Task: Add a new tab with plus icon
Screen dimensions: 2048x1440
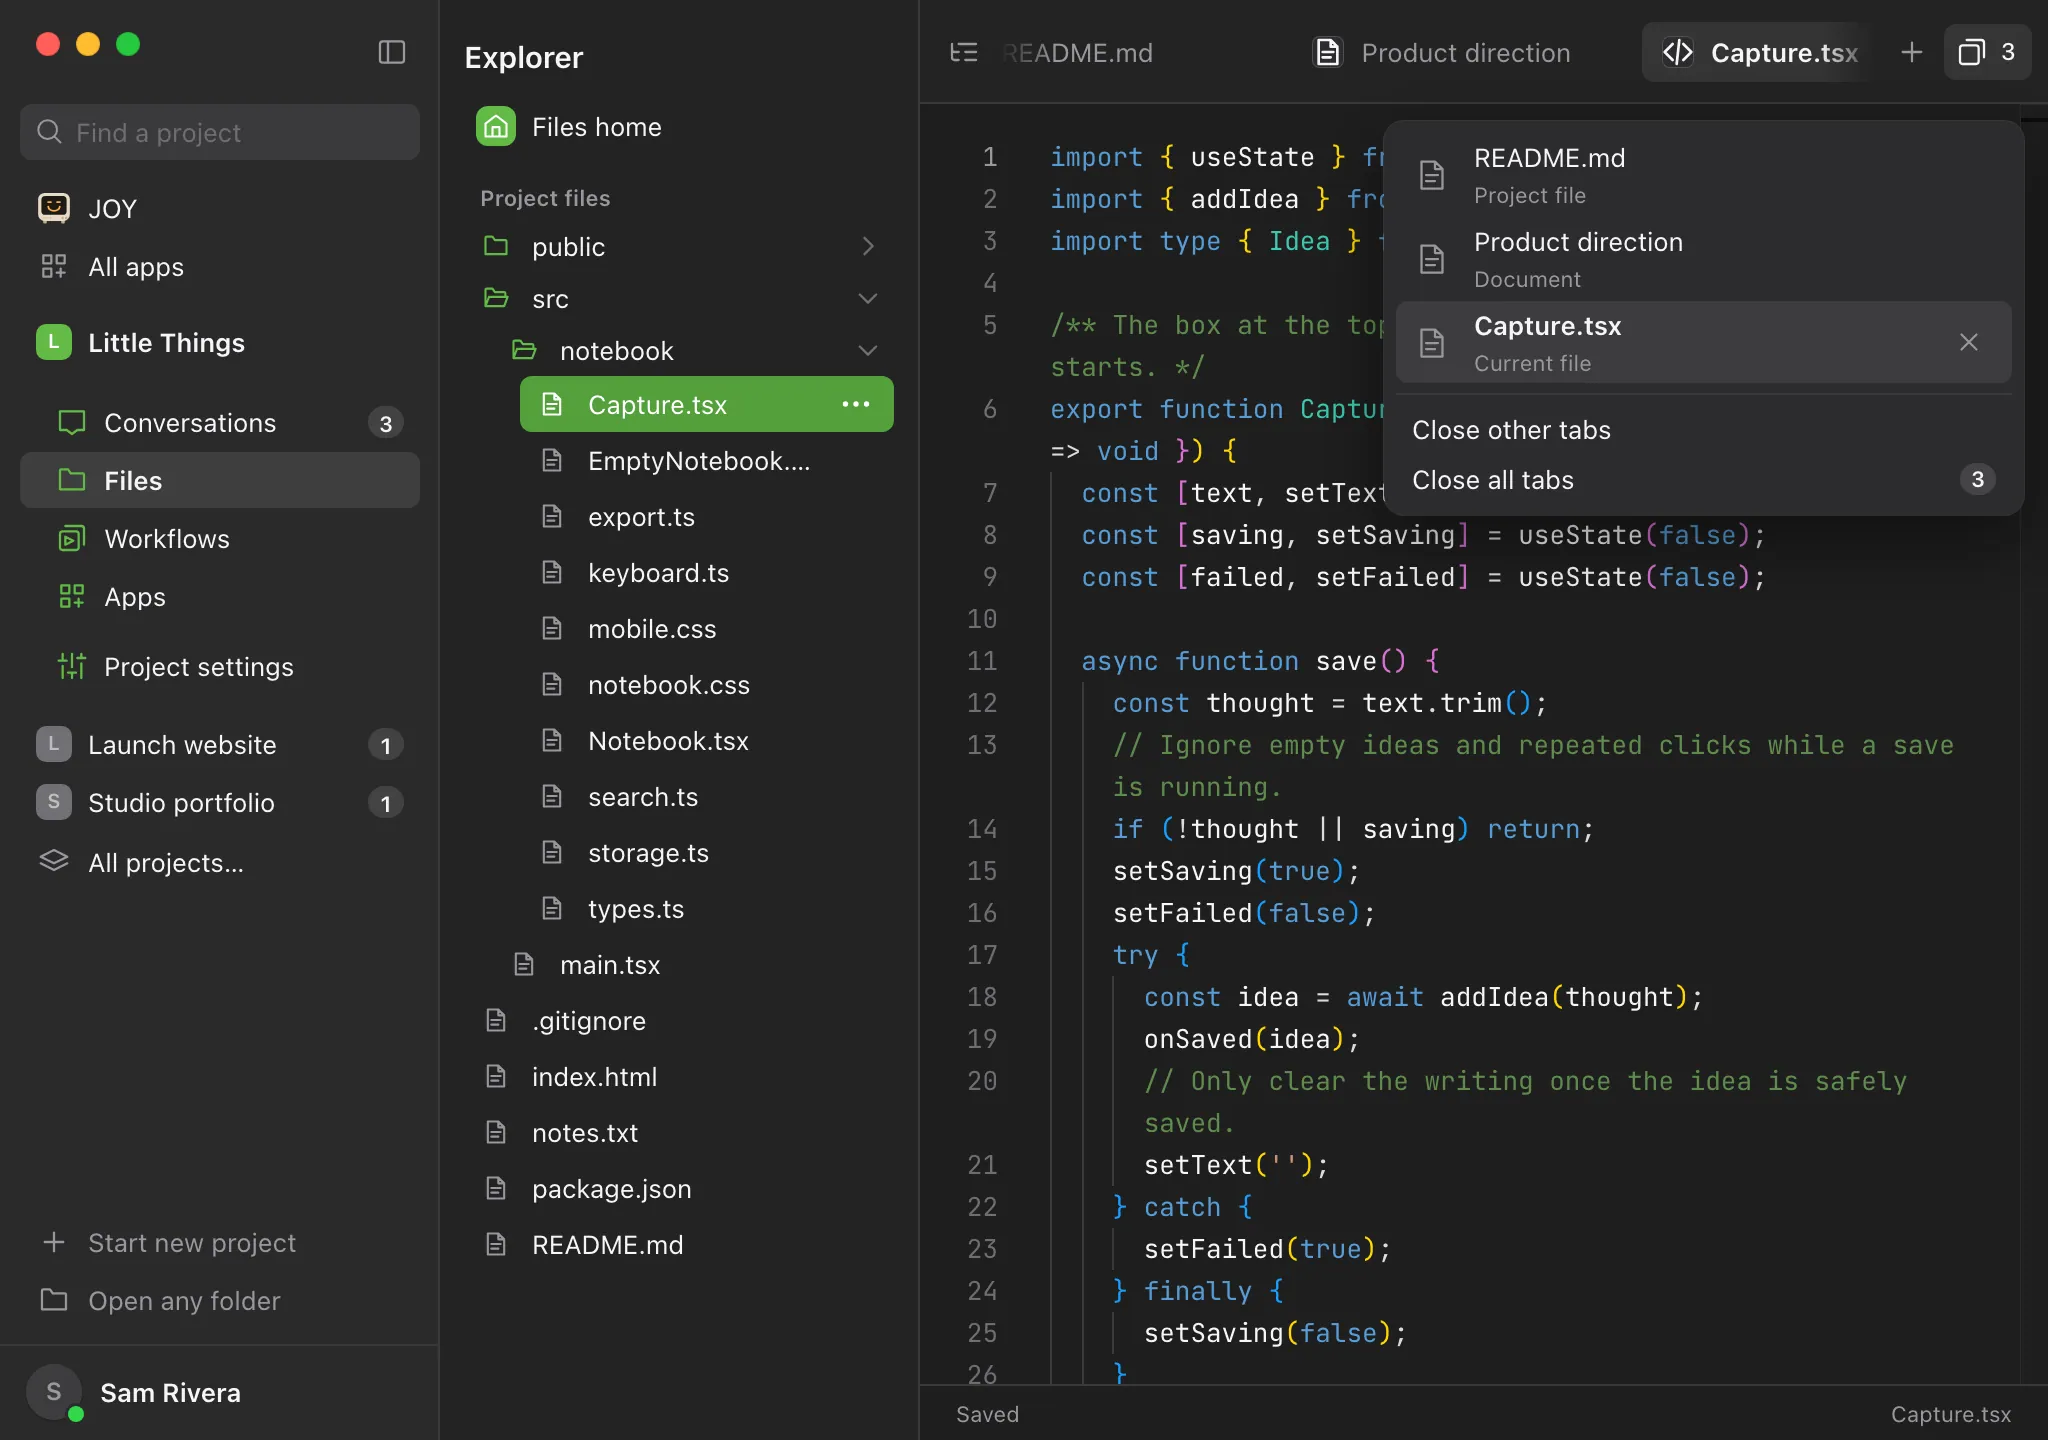Action: (1912, 52)
